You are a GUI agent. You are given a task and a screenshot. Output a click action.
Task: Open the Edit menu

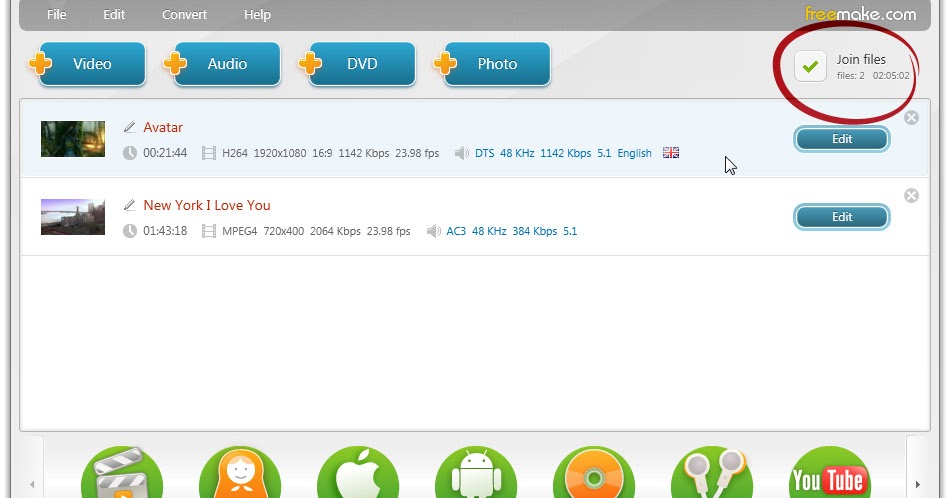click(114, 15)
